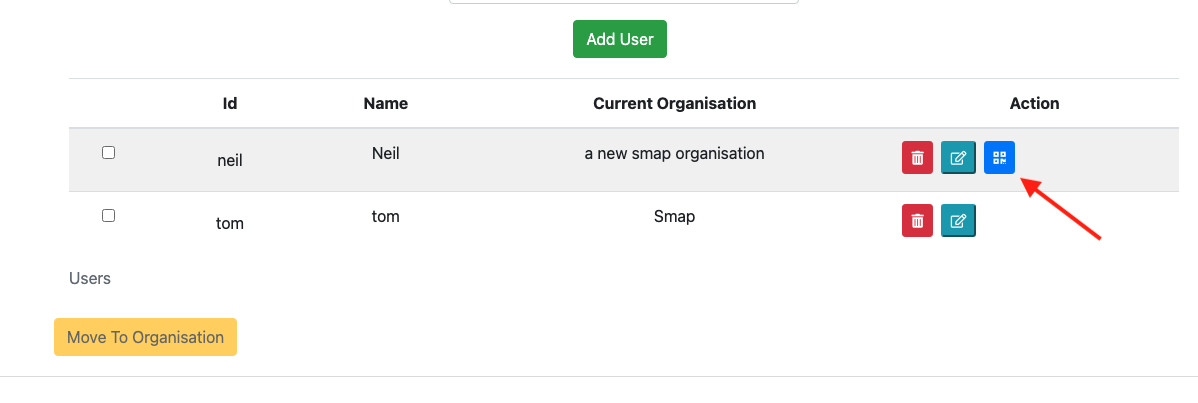This screenshot has height=403, width=1198.
Task: Select the lowercase neil Id cell
Action: 230,160
